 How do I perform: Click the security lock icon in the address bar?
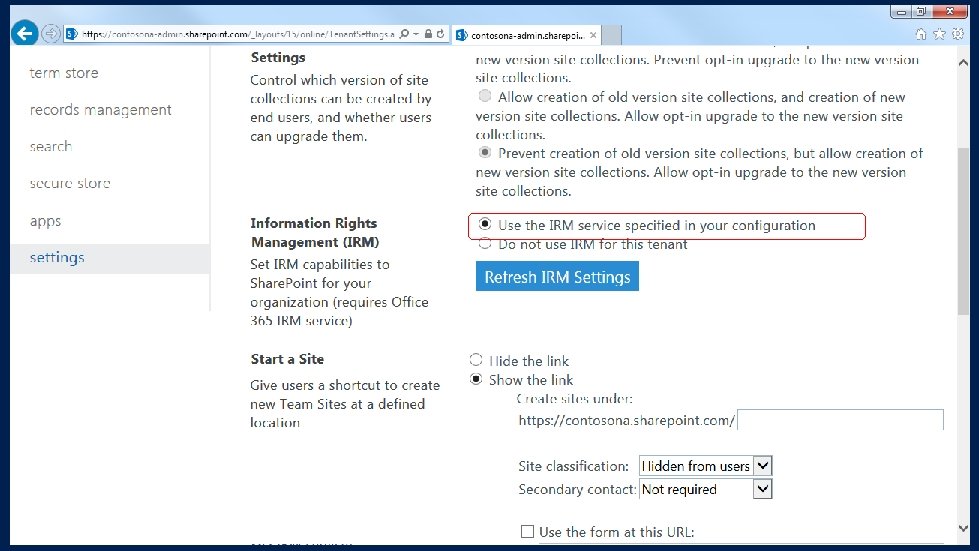tap(428, 34)
